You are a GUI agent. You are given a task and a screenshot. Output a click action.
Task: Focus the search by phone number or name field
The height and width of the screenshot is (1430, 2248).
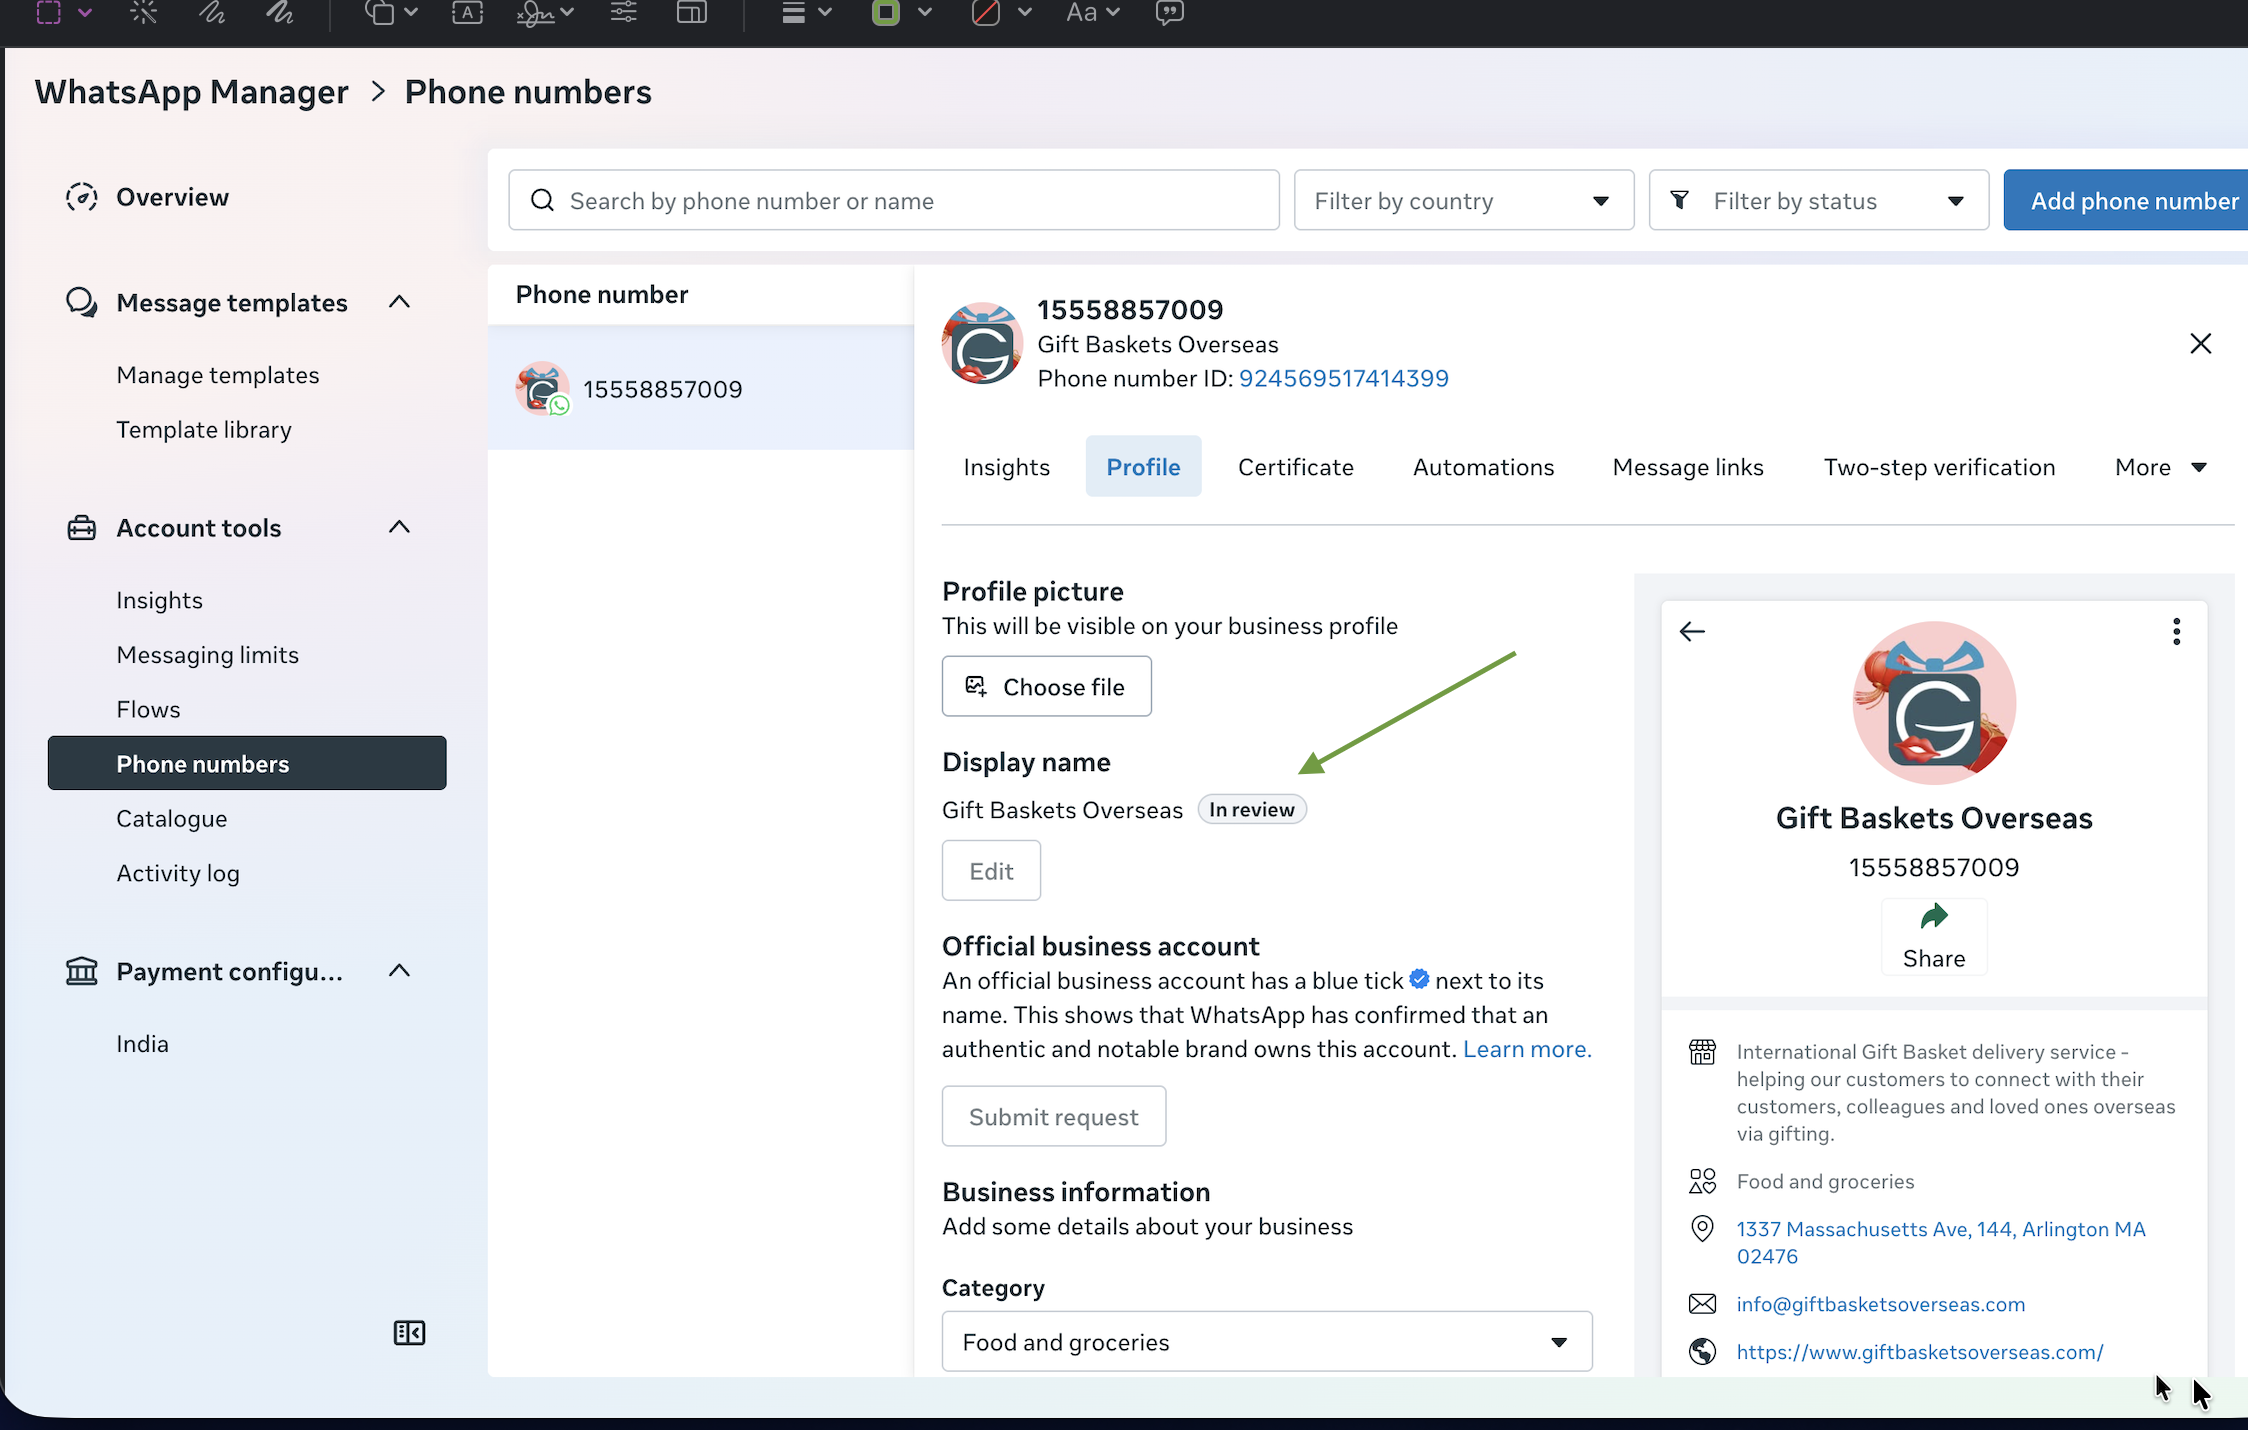pos(894,200)
